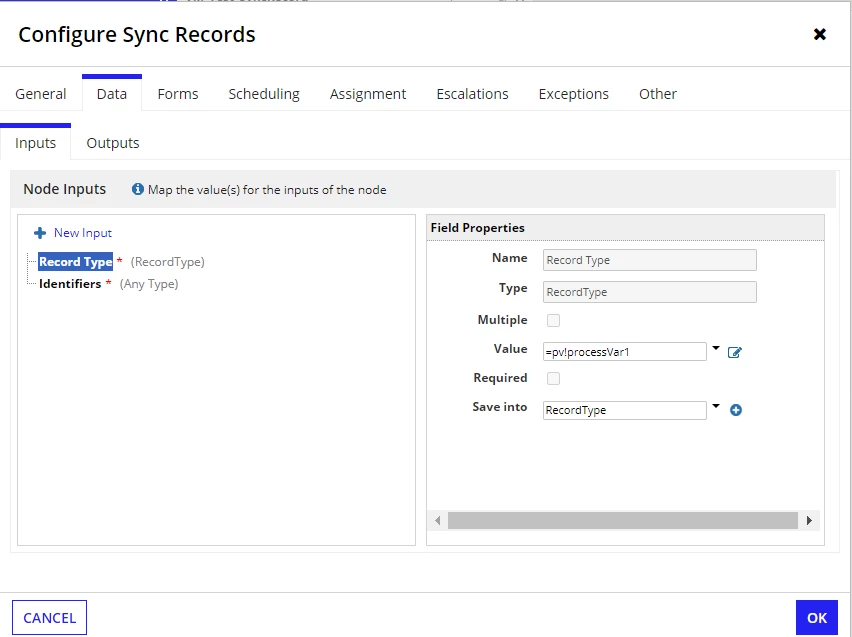Viewport: 852px width, 637px height.
Task: Click the 'Node Inputs' heading
Action: pyautogui.click(x=64, y=189)
